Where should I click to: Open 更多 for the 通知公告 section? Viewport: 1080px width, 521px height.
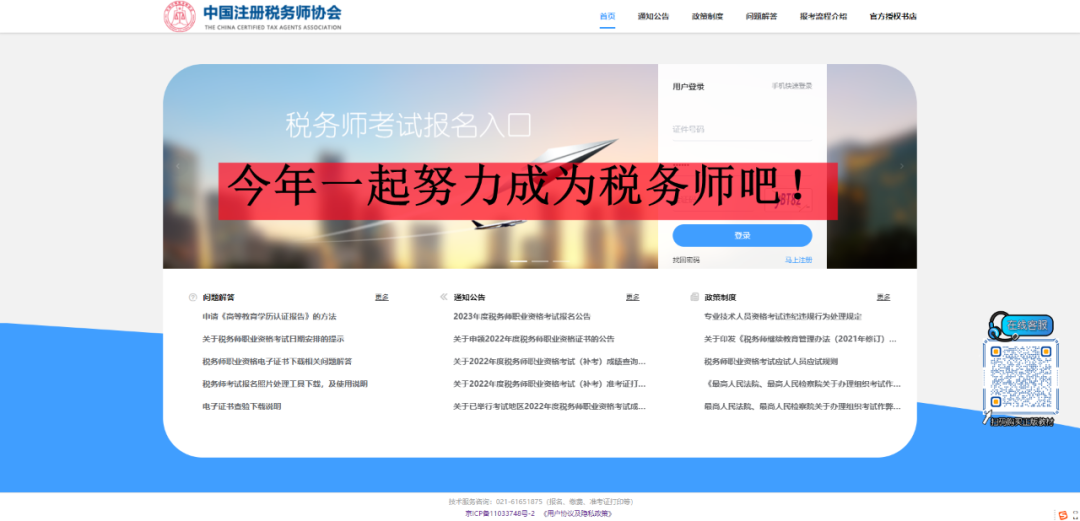pyautogui.click(x=632, y=297)
